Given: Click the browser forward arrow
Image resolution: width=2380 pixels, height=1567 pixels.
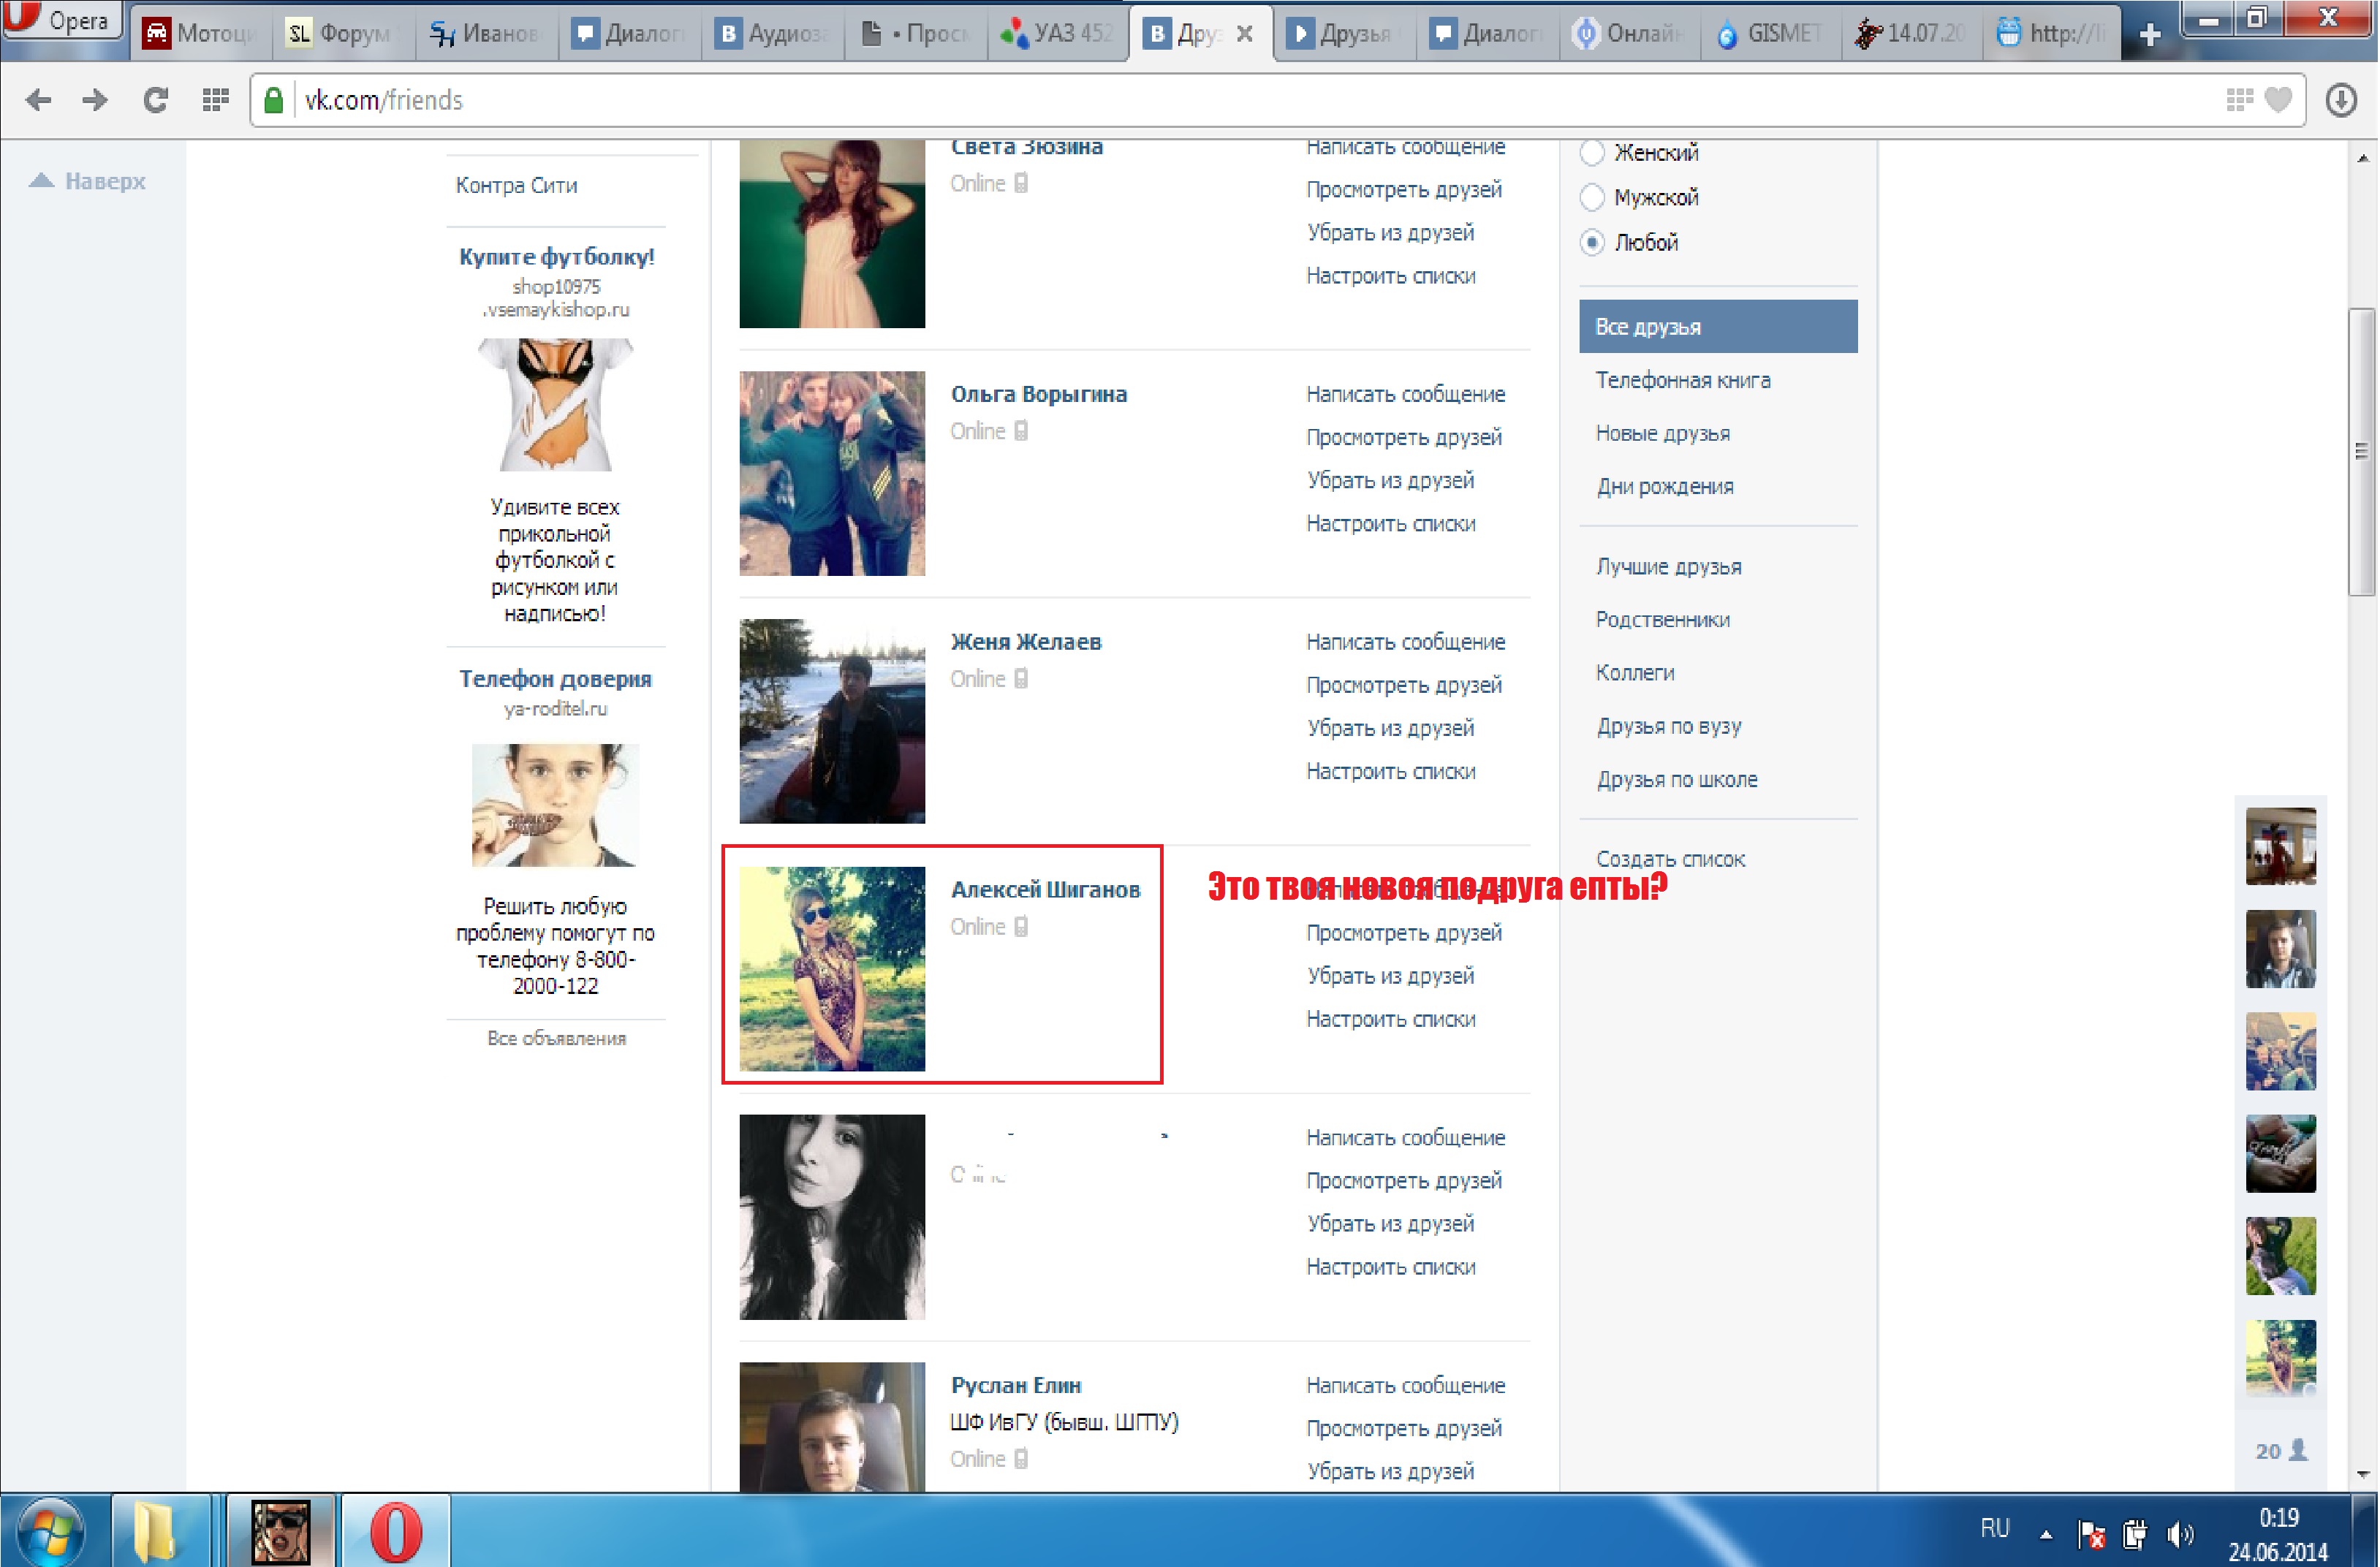Looking at the screenshot, I should [95, 100].
